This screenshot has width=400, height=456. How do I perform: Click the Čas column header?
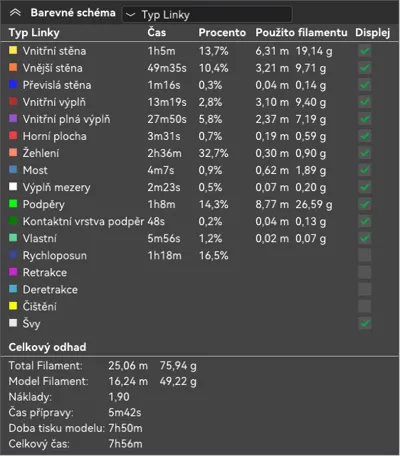point(157,32)
